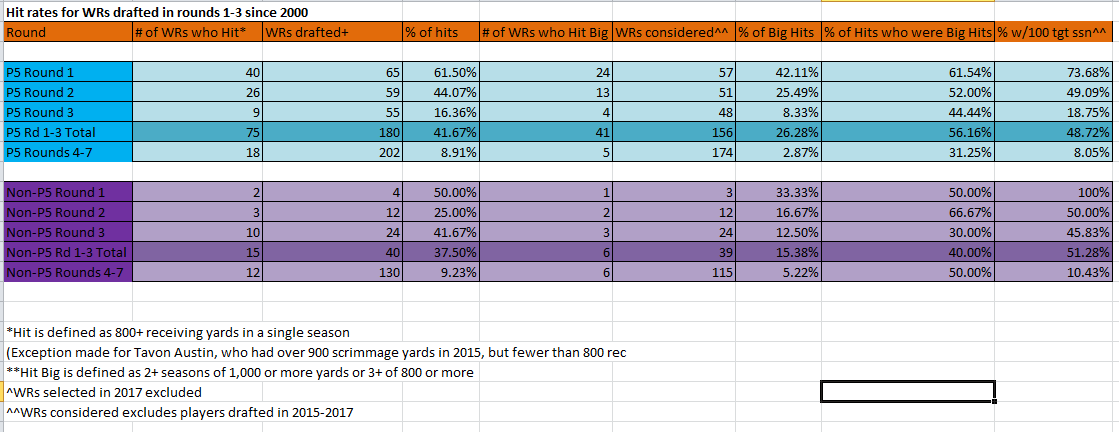1119x432 pixels.
Task: Select the 'Non-P5 Rounds 4-7' label cell
Action: click(68, 272)
